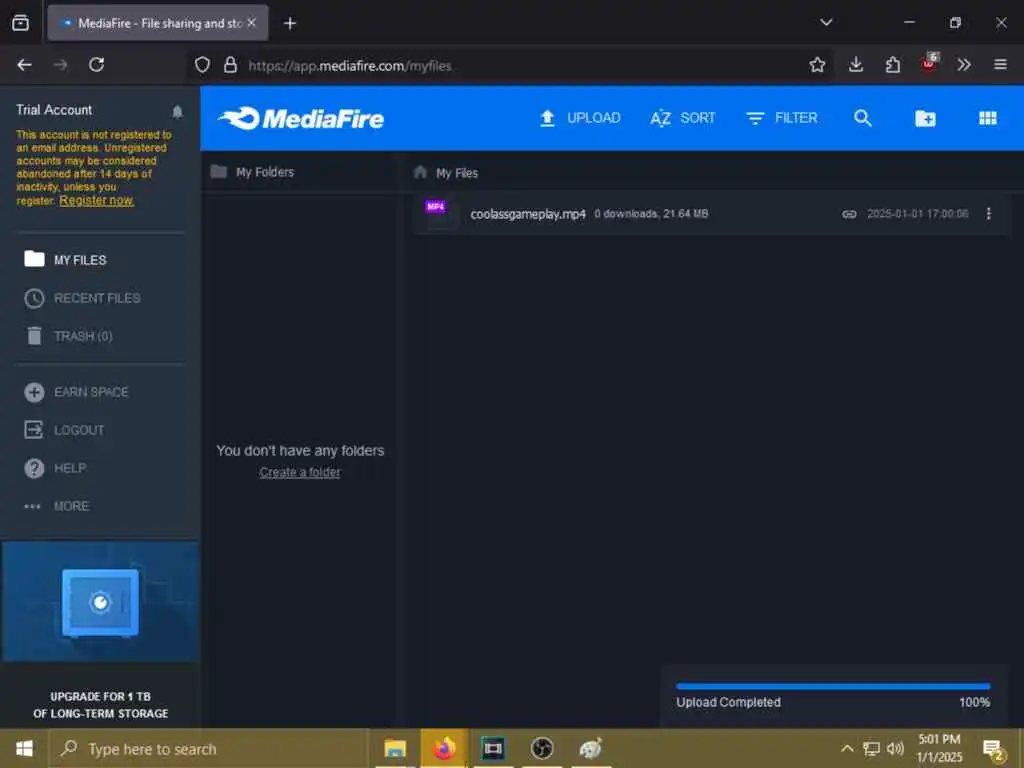The image size is (1024, 768).
Task: Click the Trial Account heading
Action: pyautogui.click(x=54, y=110)
